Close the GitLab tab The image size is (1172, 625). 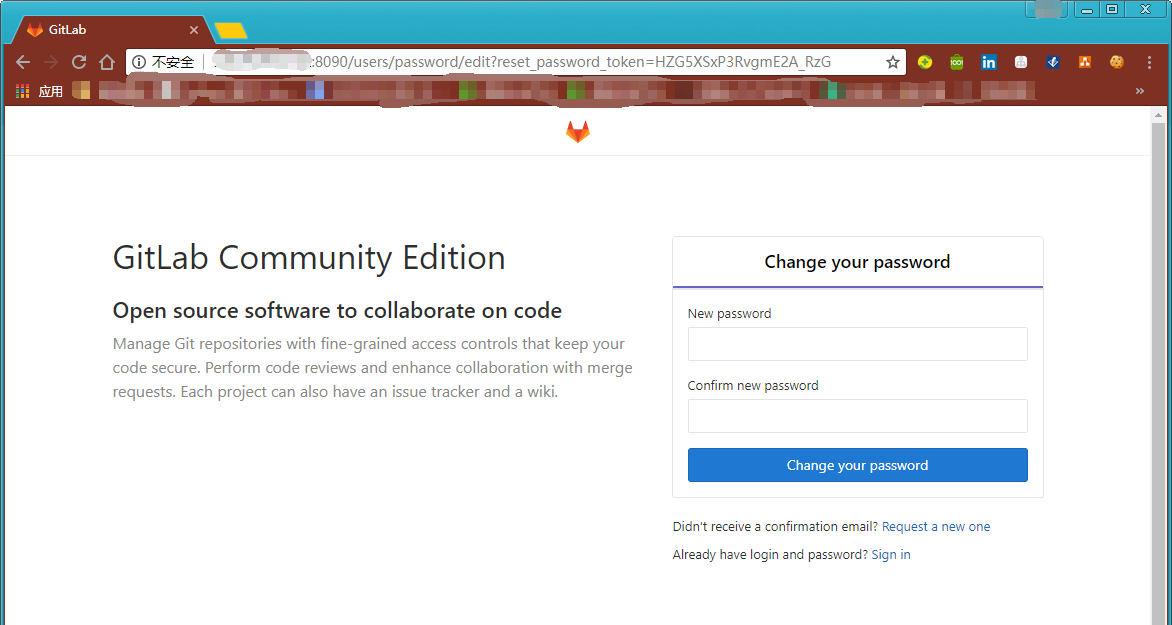(194, 30)
